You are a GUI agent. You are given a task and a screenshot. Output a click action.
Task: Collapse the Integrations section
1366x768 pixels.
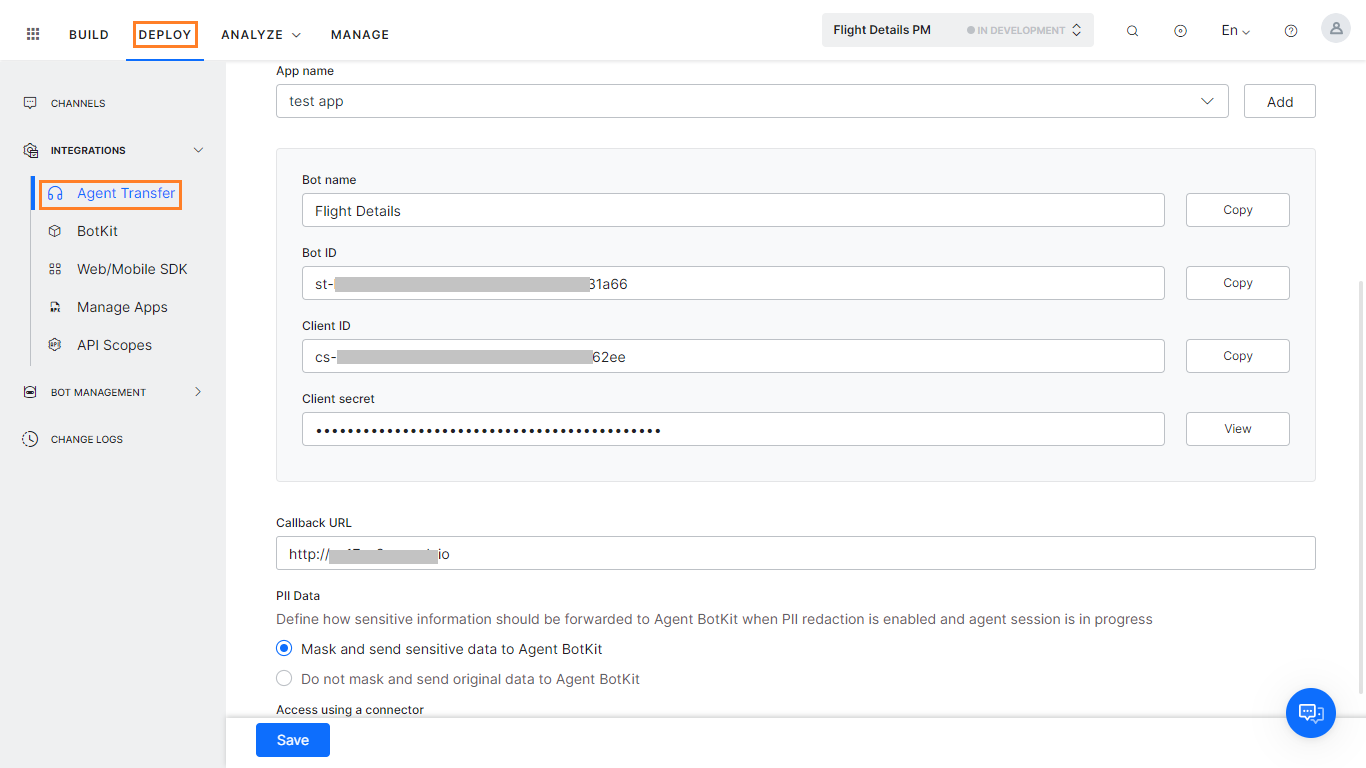(197, 150)
